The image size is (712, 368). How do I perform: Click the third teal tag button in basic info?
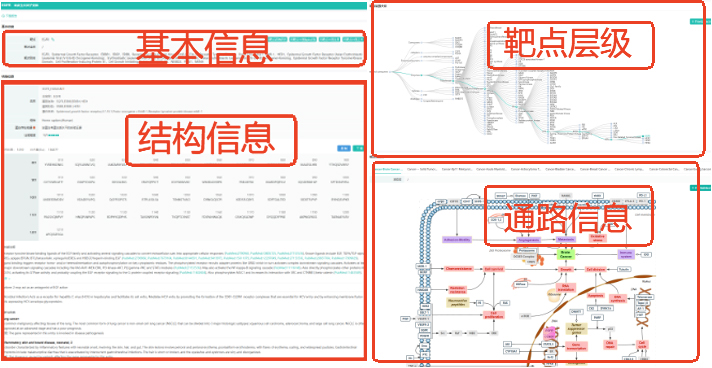[x=330, y=40]
